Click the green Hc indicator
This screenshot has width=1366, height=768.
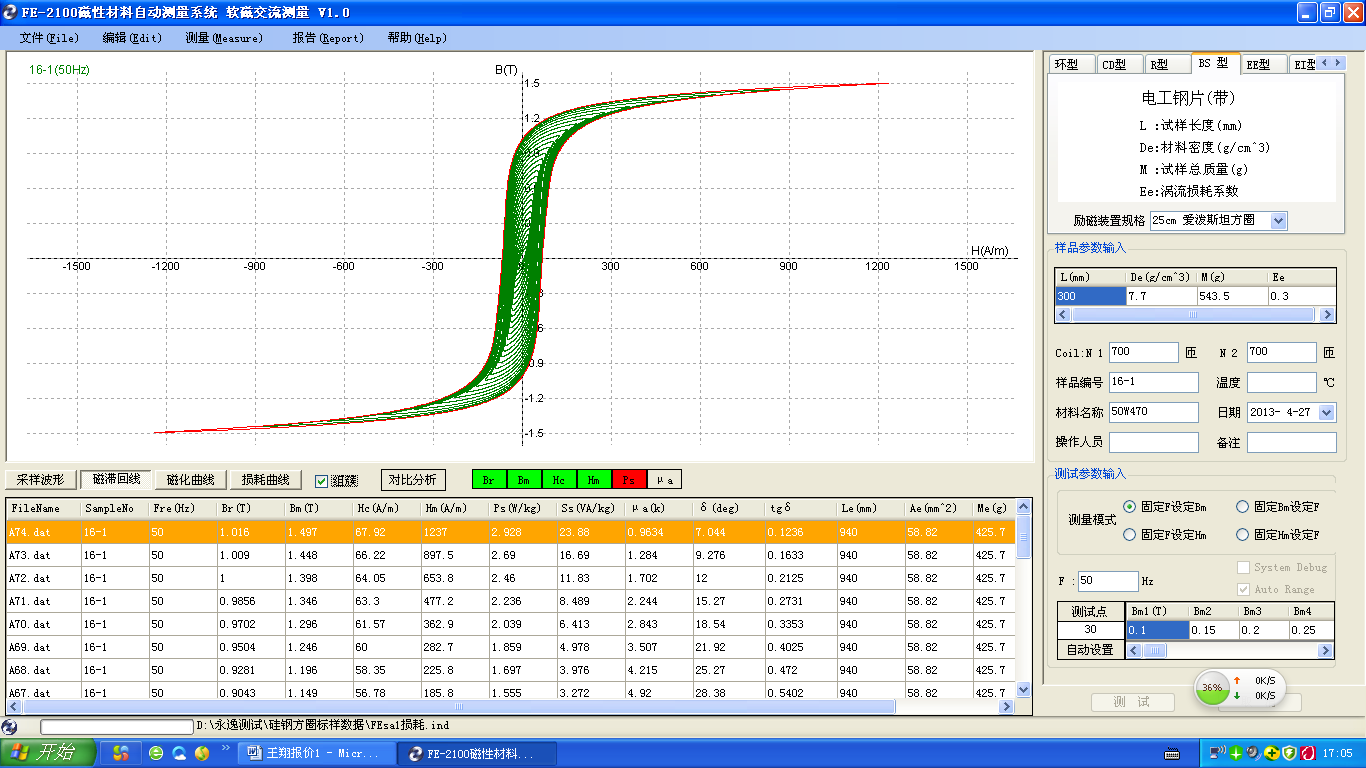[x=558, y=480]
